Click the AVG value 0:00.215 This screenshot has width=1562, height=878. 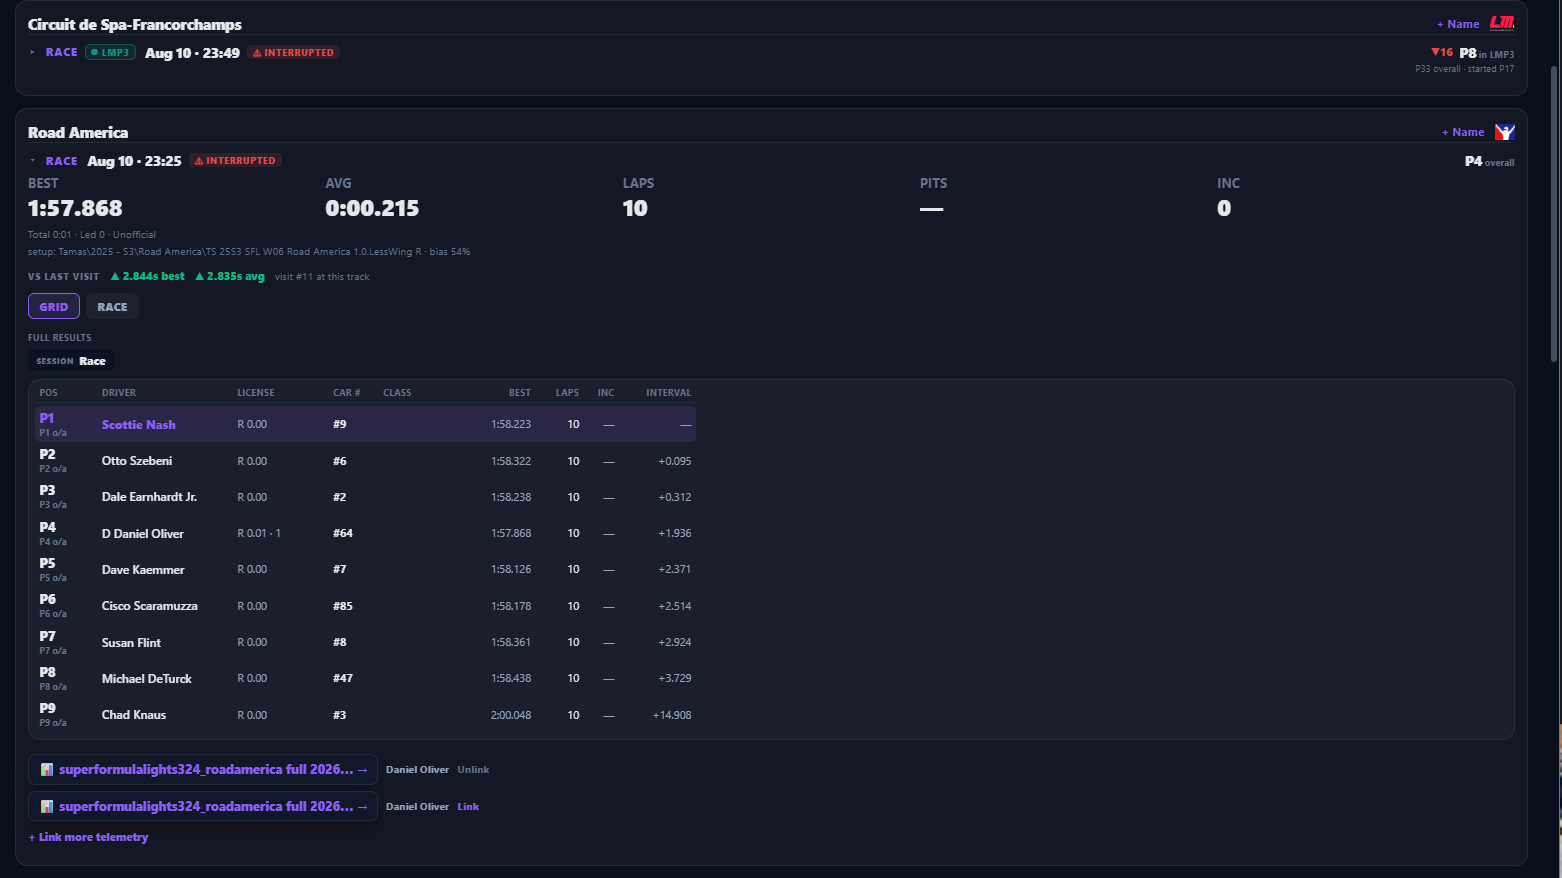372,209
